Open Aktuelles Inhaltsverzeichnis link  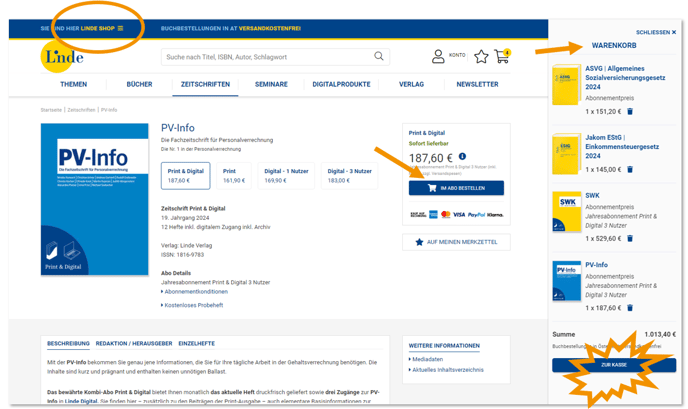point(446,370)
